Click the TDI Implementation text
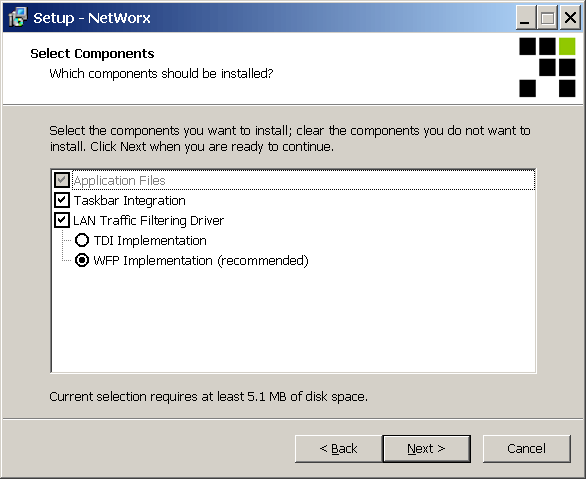 (x=150, y=241)
